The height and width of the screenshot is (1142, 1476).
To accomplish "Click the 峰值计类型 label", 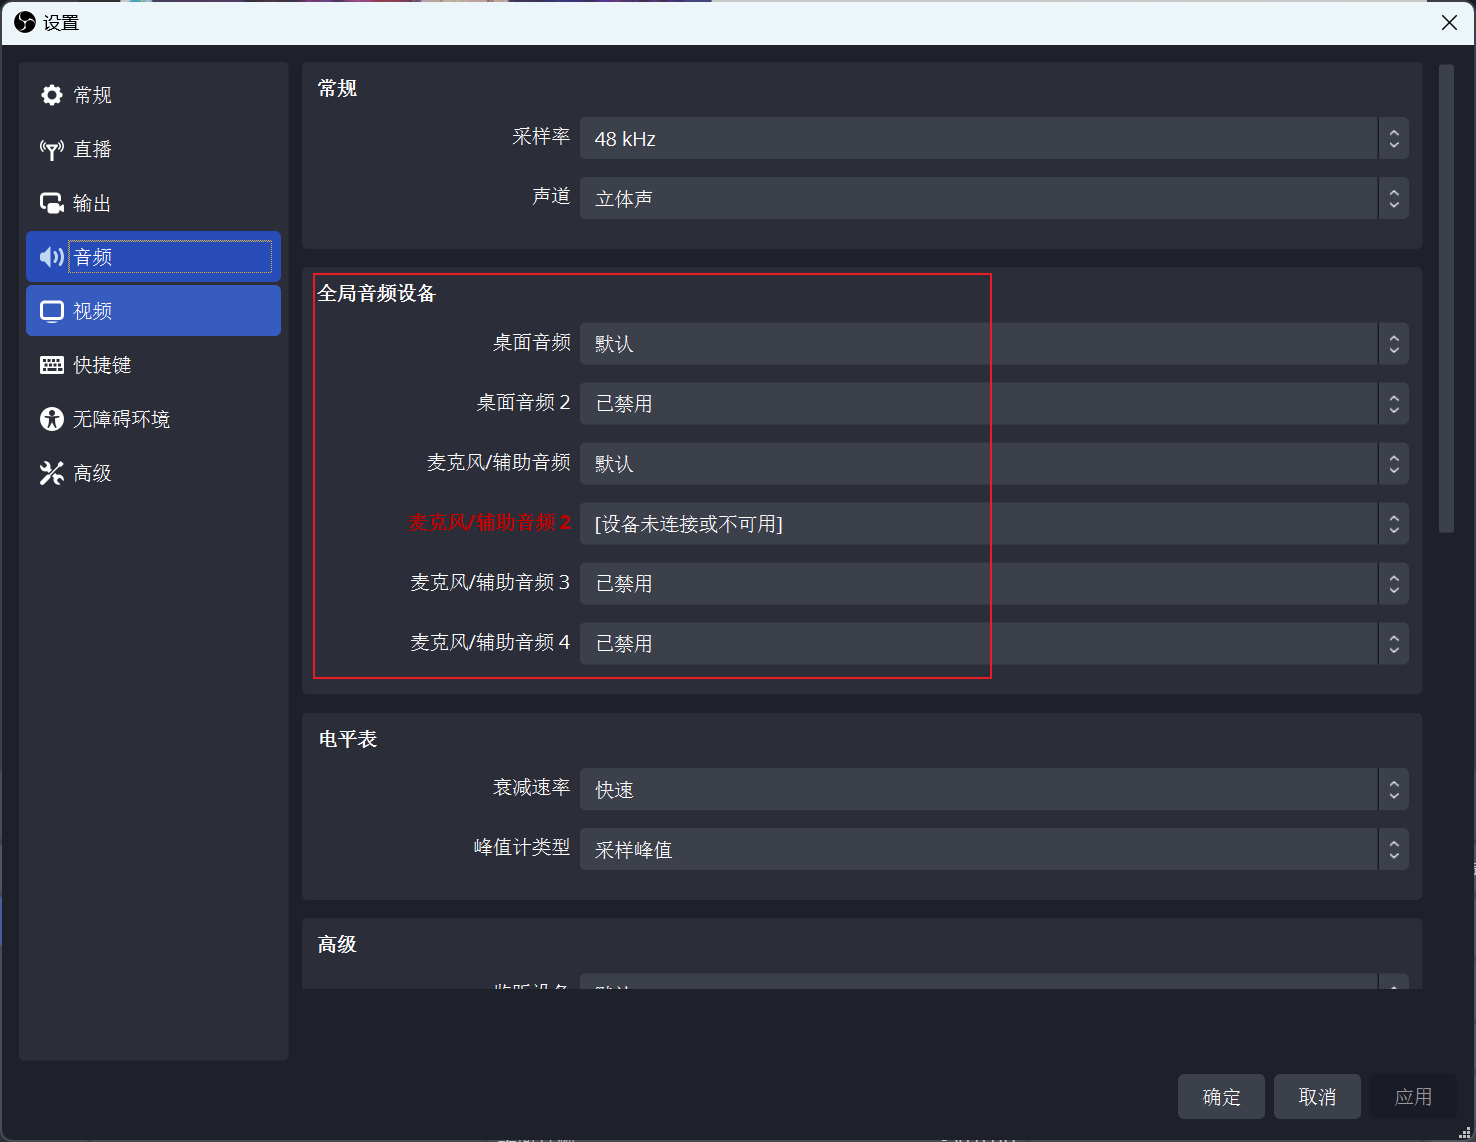I will 522,847.
